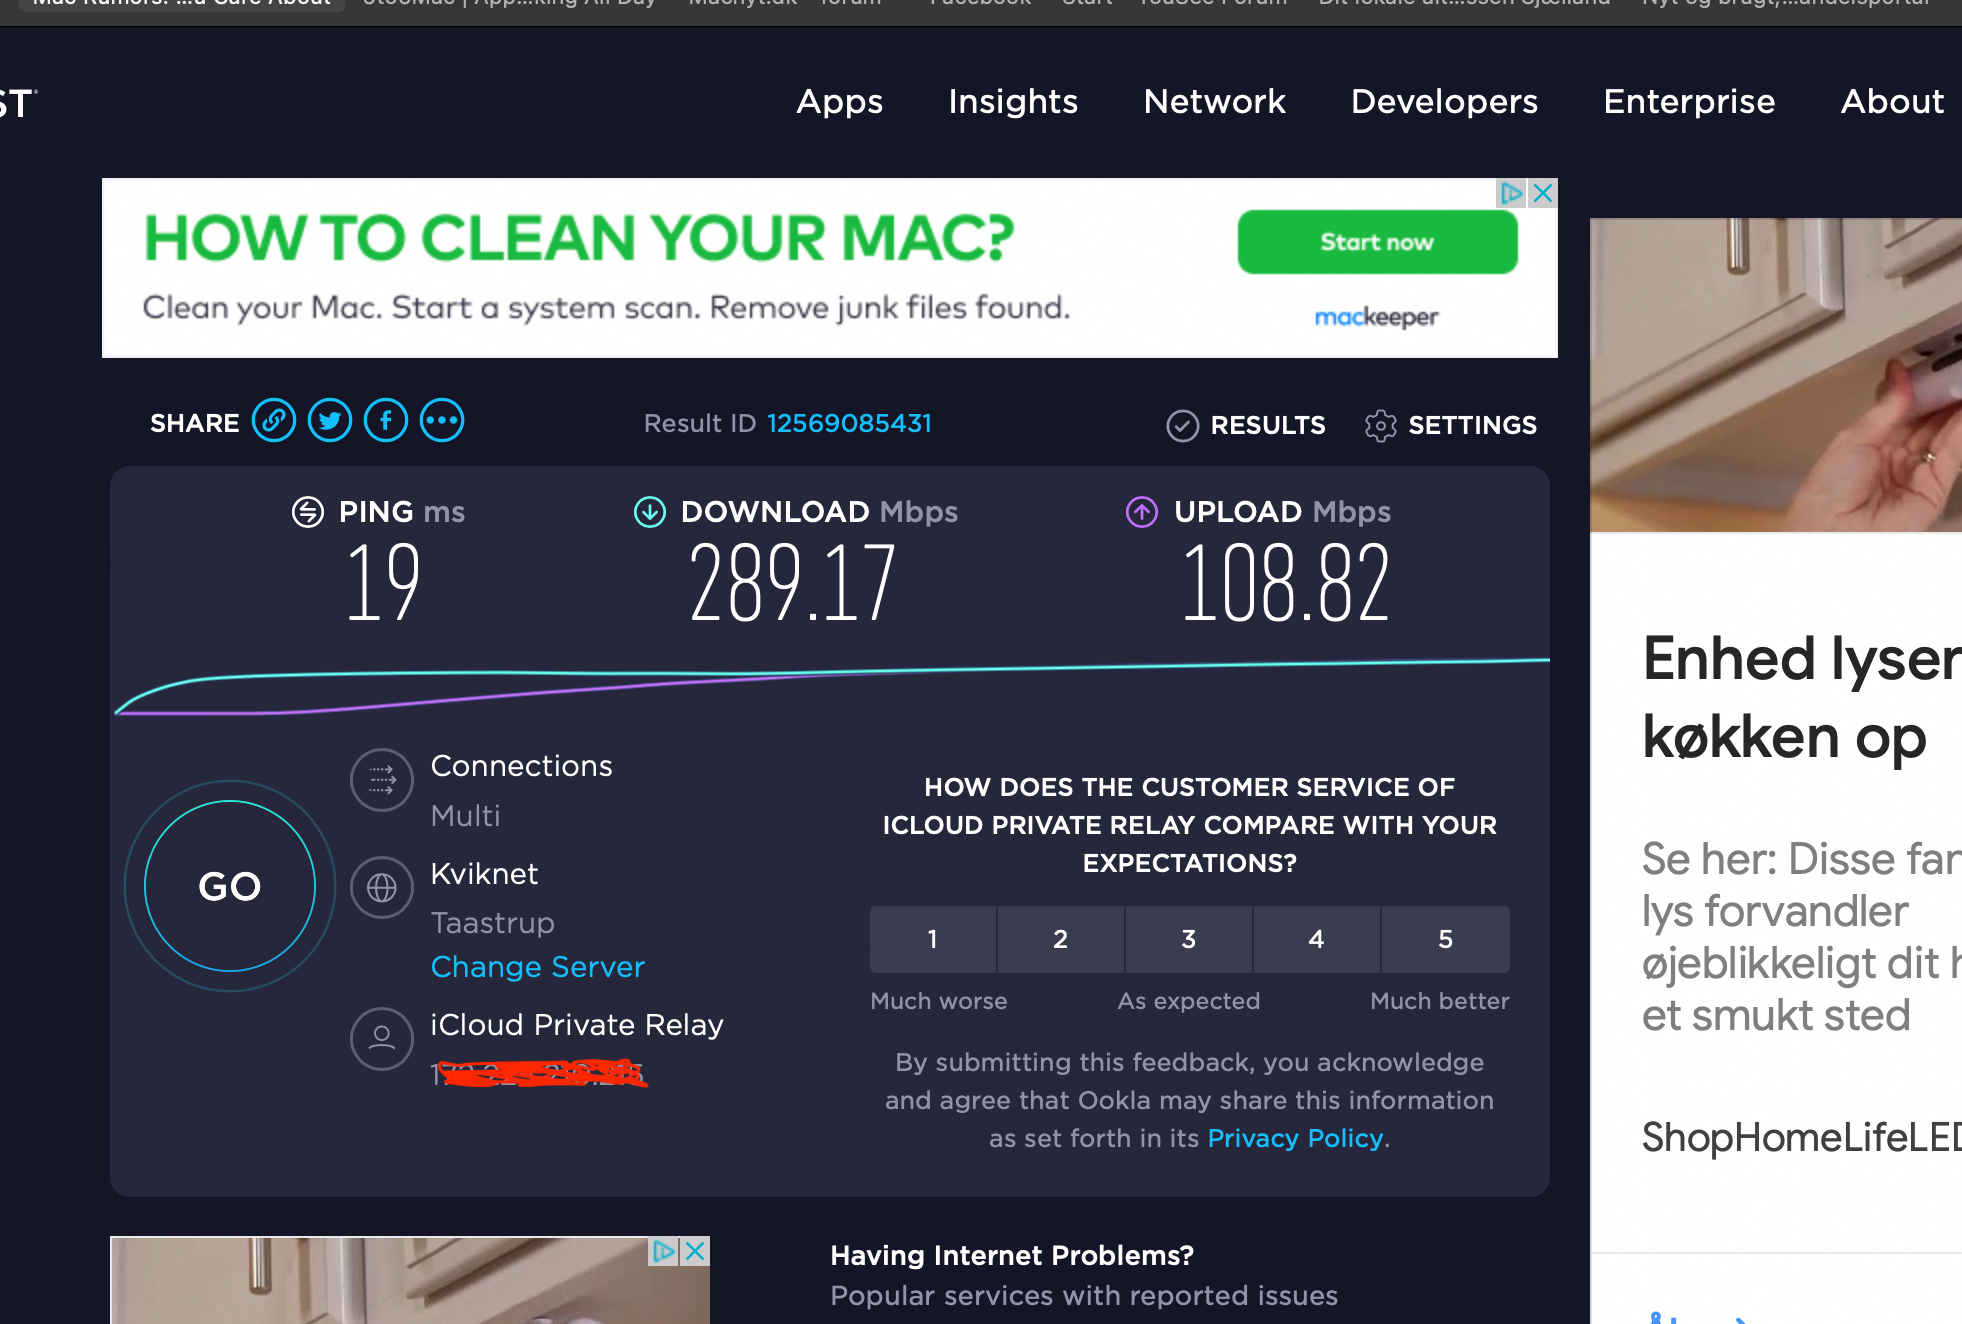Rate customer service as 5

1446,939
